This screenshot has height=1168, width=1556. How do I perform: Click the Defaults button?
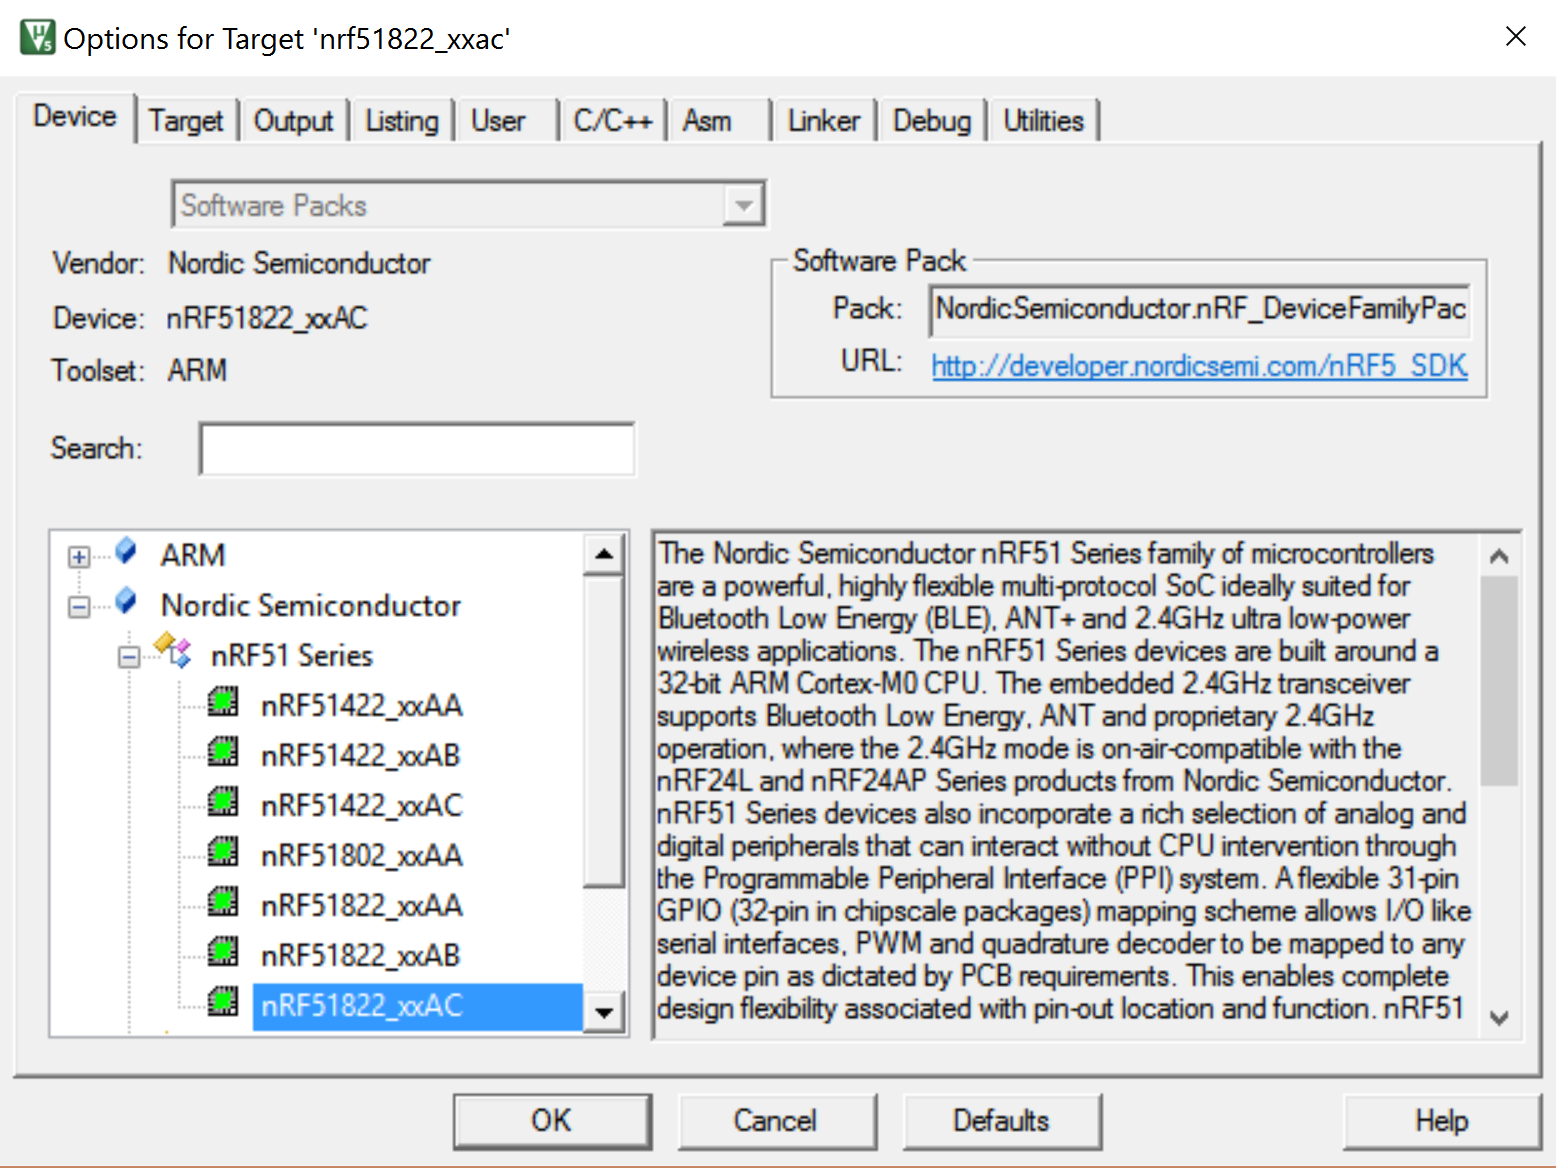tap(1002, 1121)
